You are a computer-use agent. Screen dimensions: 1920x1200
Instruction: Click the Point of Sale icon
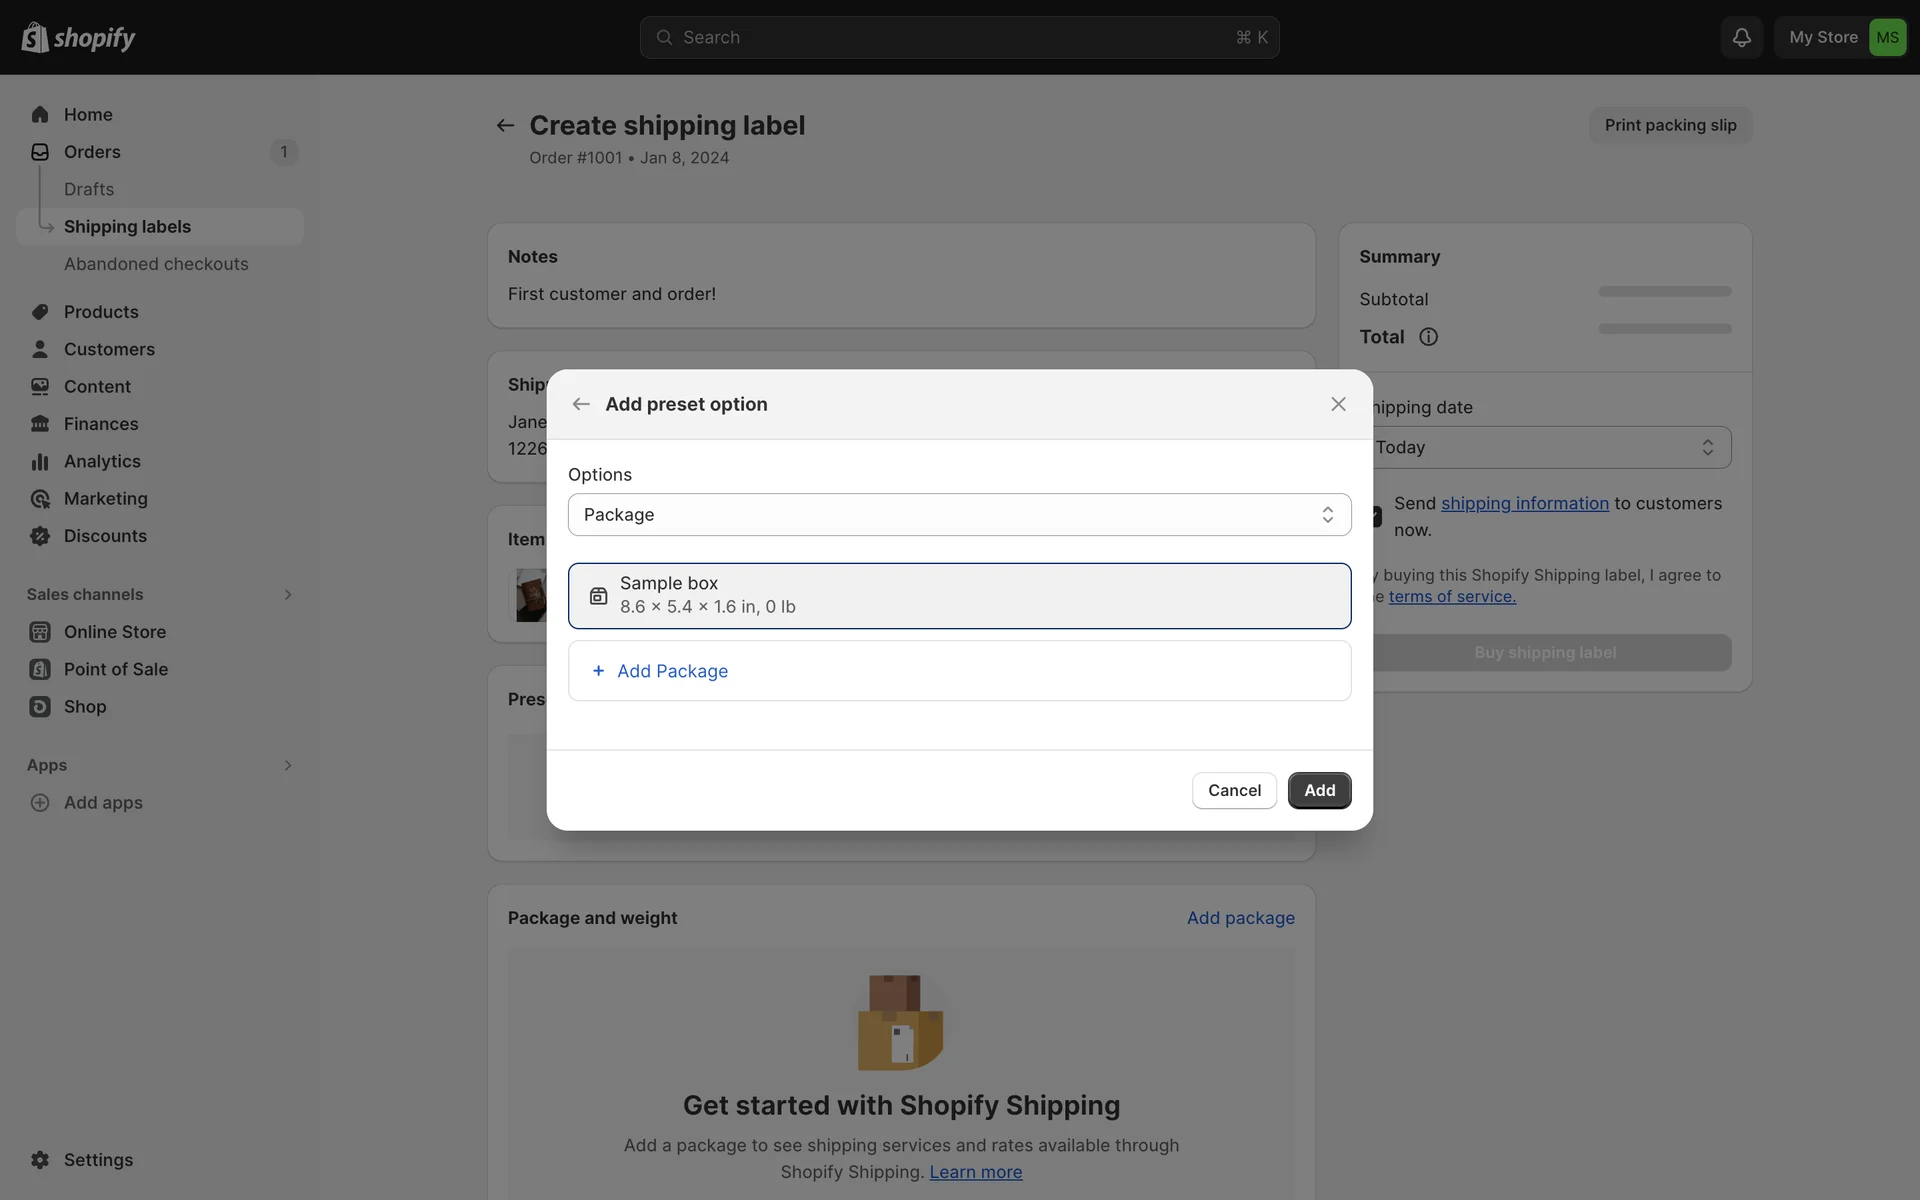click(x=40, y=669)
